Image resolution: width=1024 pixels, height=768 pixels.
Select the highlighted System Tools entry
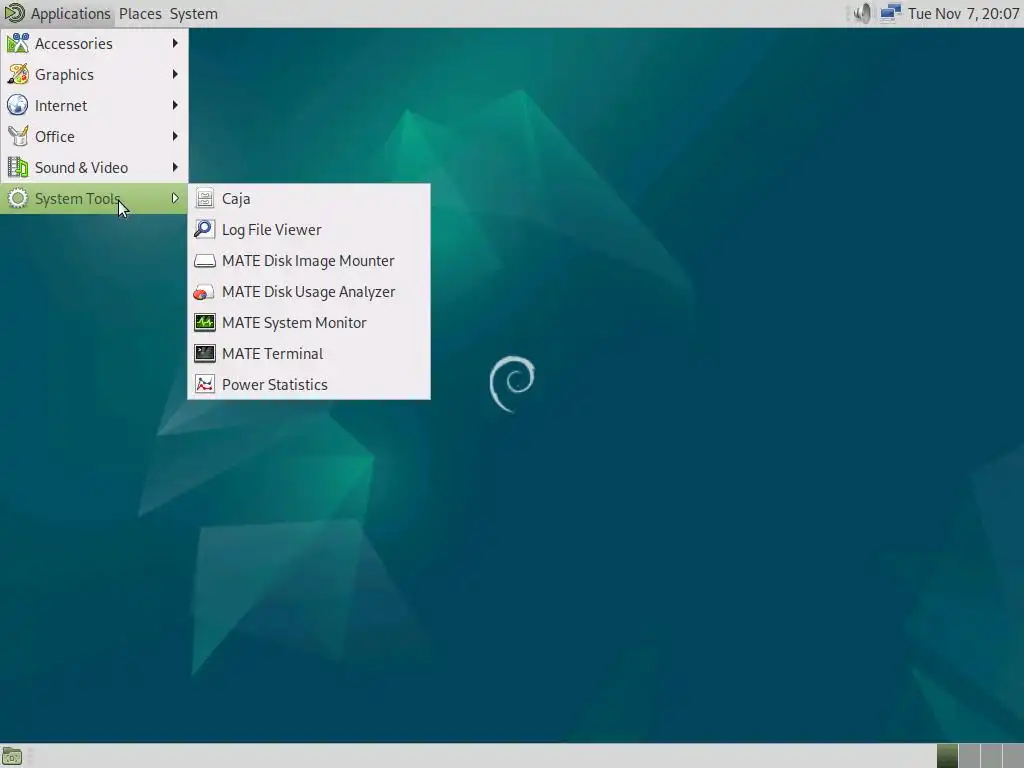click(94, 199)
